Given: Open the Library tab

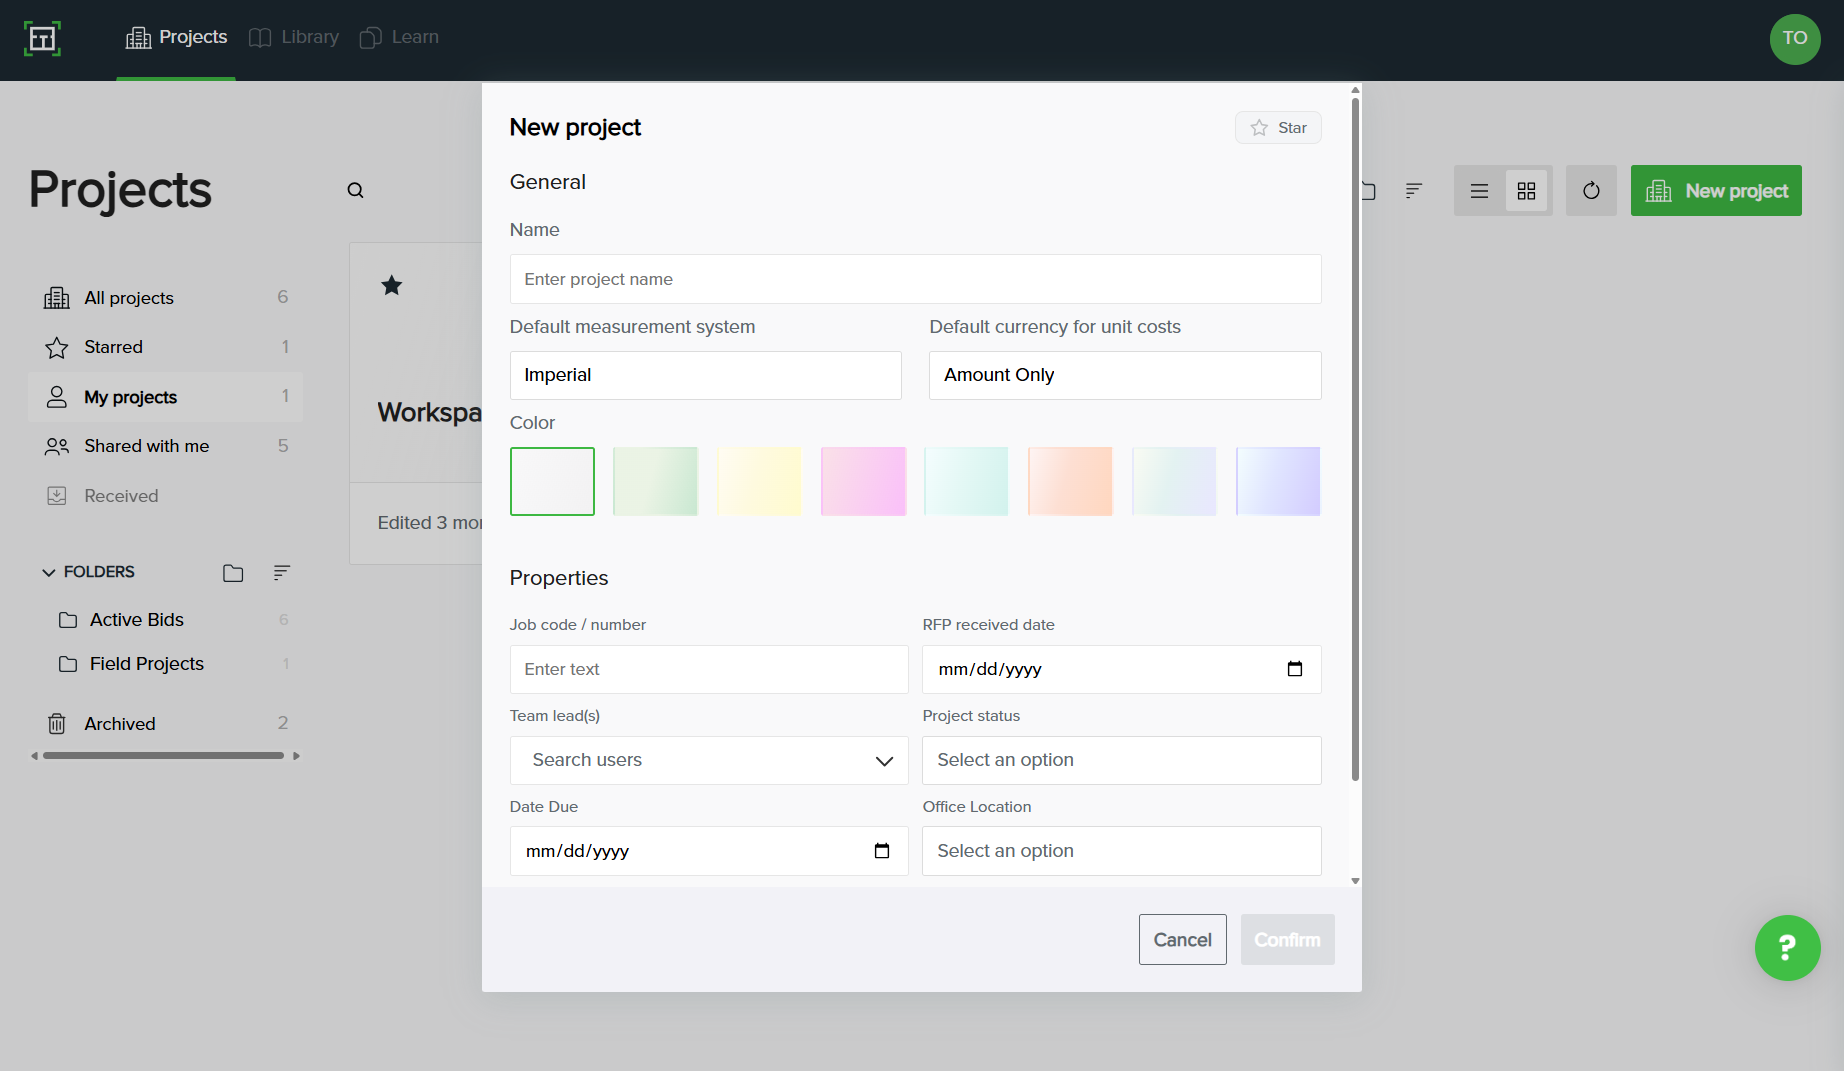Looking at the screenshot, I should [x=294, y=38].
